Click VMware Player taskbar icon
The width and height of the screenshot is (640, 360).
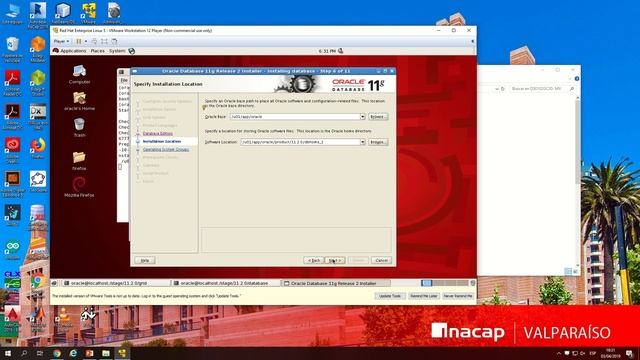click(122, 353)
